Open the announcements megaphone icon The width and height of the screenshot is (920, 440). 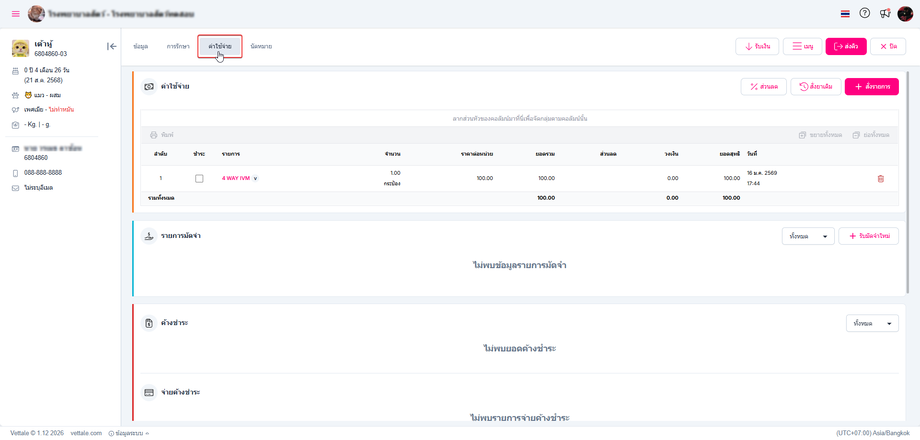coord(885,13)
